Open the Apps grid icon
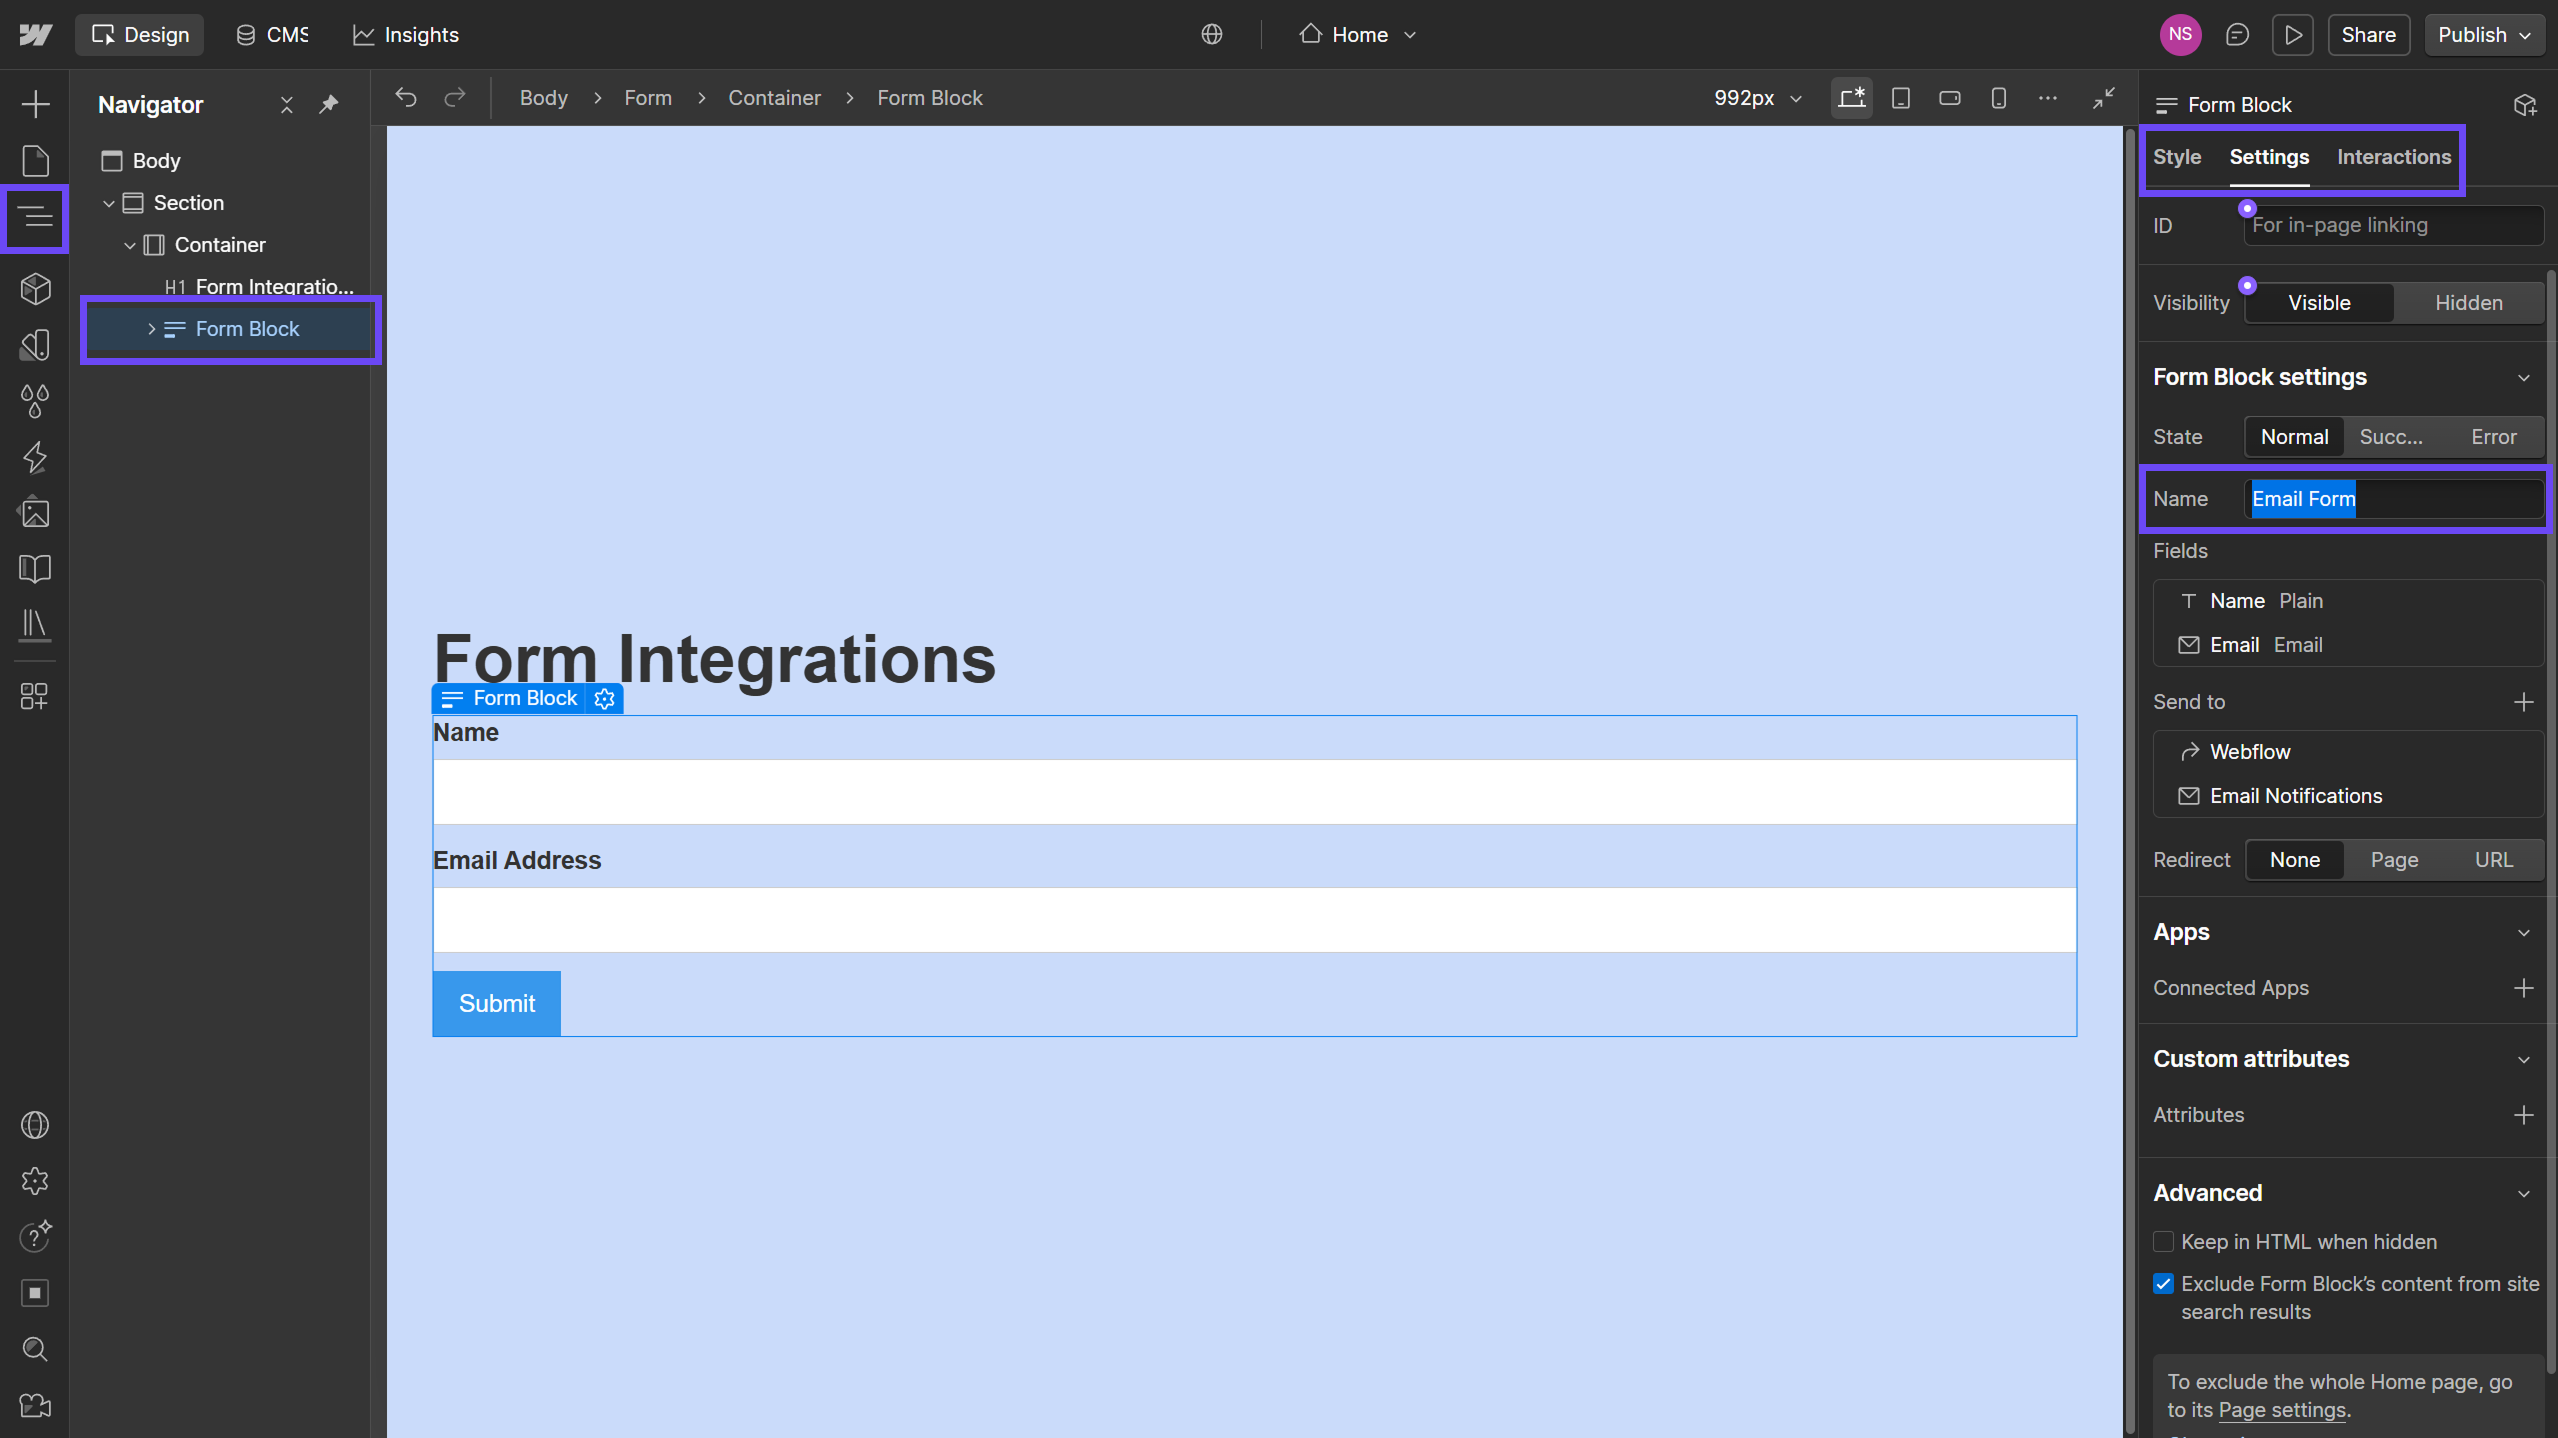The height and width of the screenshot is (1438, 2558). click(35, 696)
